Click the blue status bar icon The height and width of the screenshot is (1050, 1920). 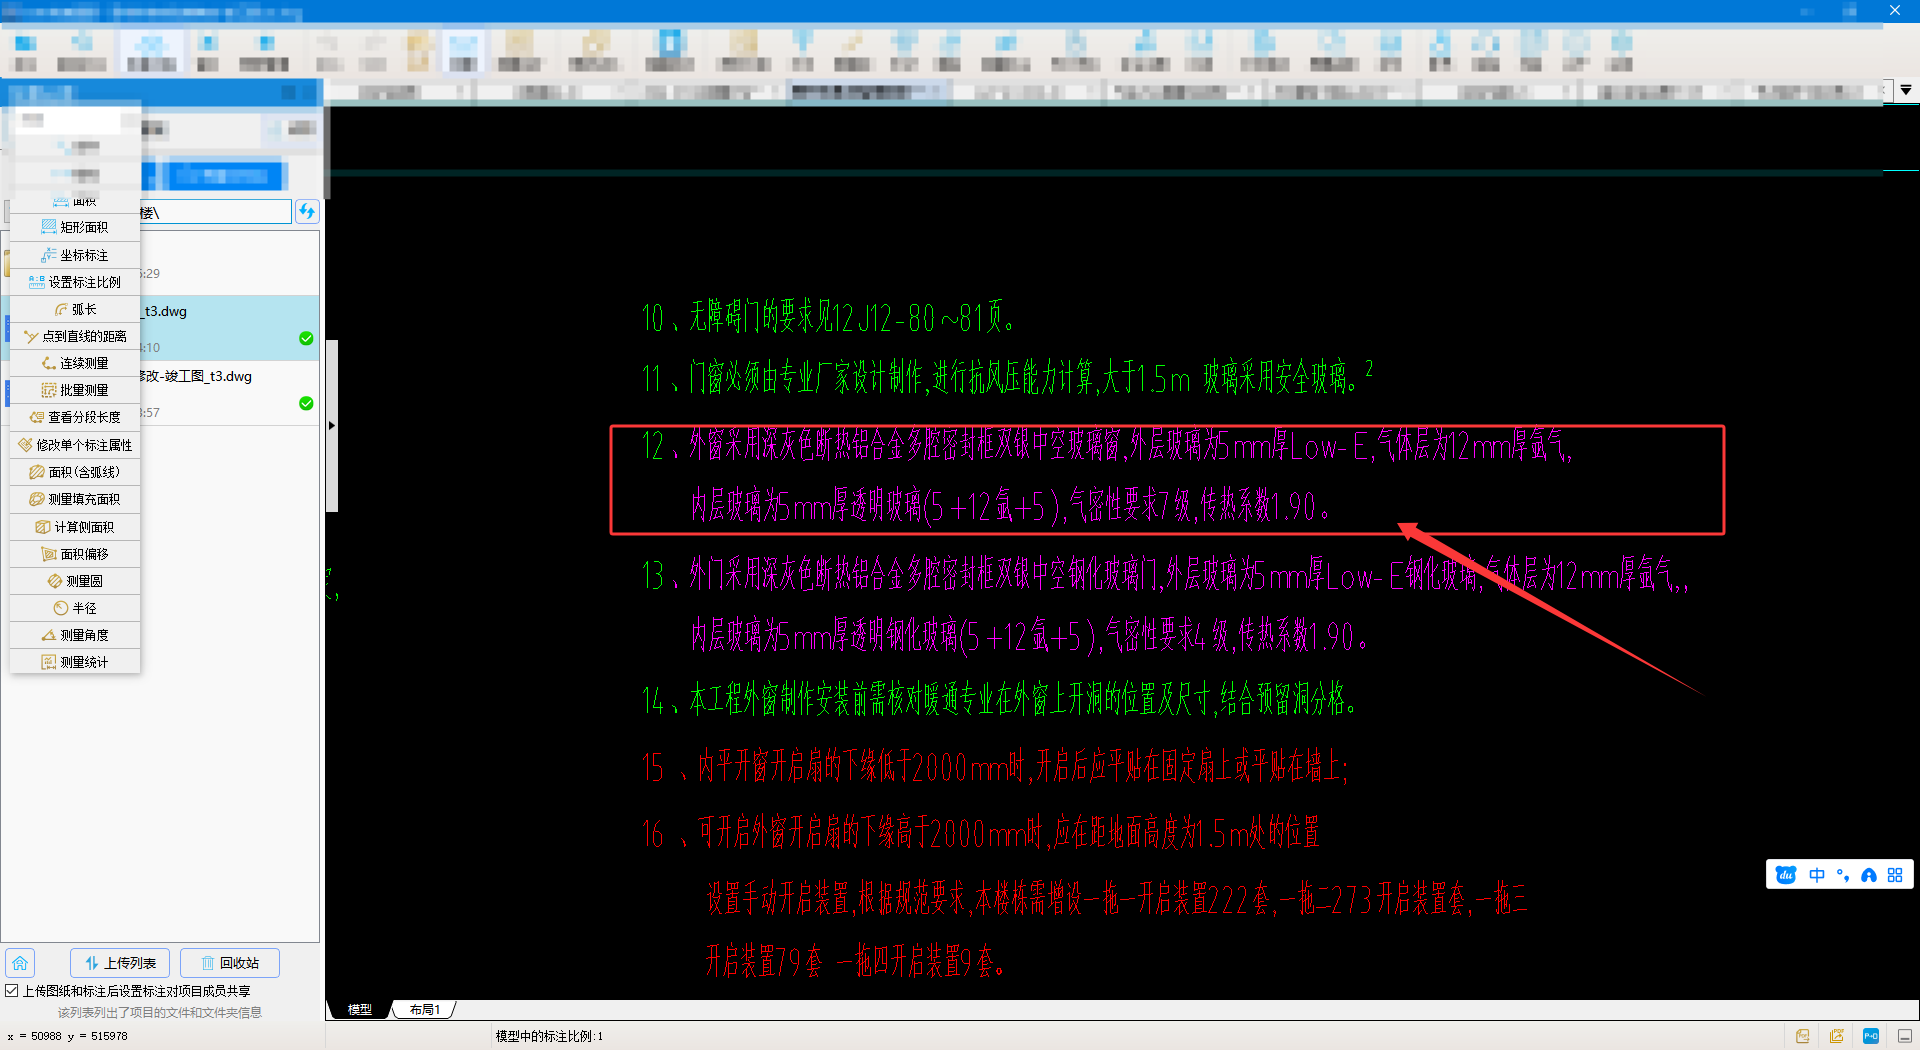click(1871, 1036)
